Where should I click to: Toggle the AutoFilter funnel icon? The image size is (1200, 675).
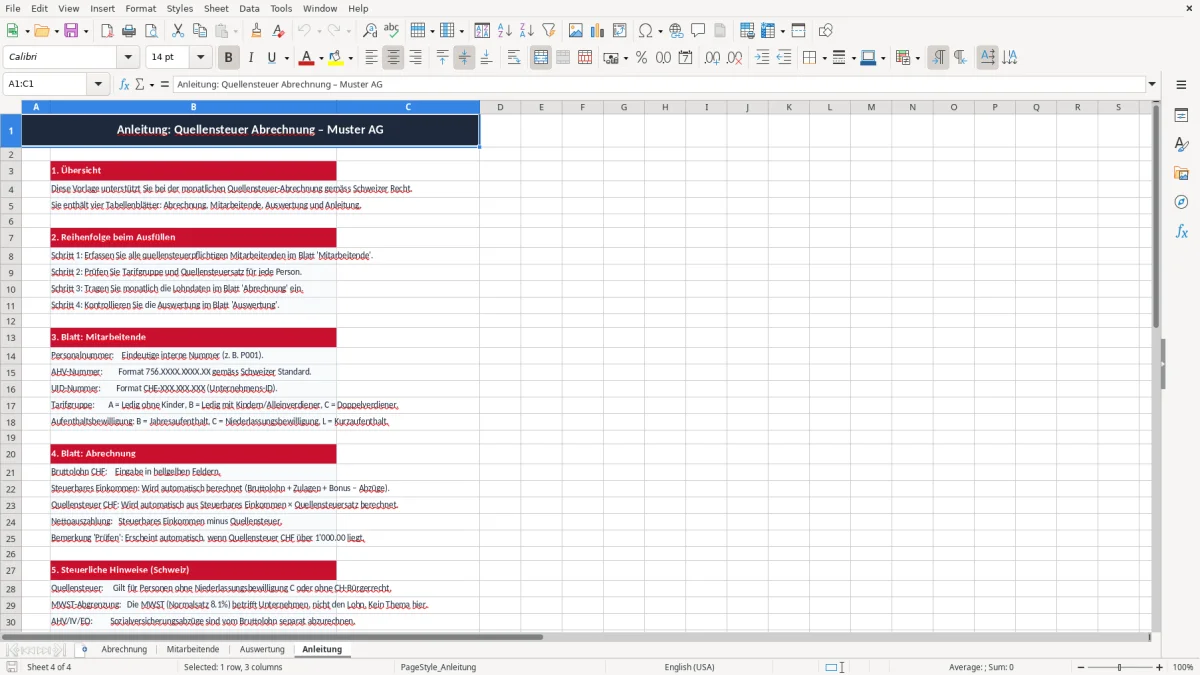[x=548, y=31]
